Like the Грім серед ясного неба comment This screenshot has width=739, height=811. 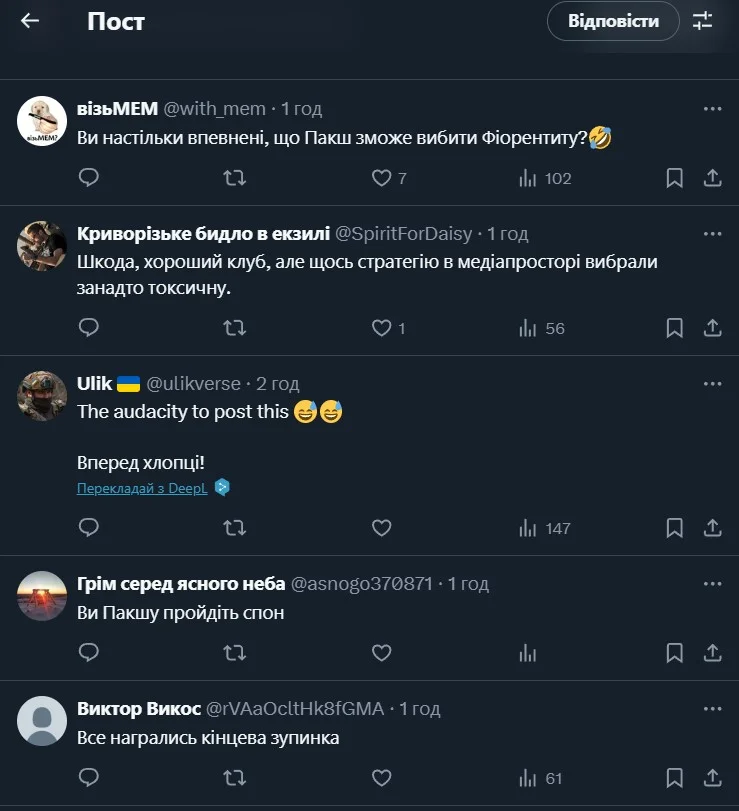381,653
